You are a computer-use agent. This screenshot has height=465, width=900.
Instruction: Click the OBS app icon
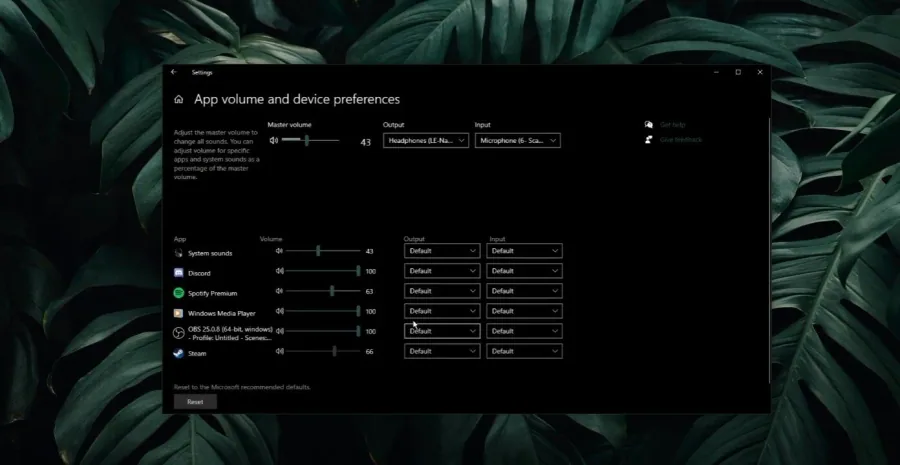click(x=179, y=333)
